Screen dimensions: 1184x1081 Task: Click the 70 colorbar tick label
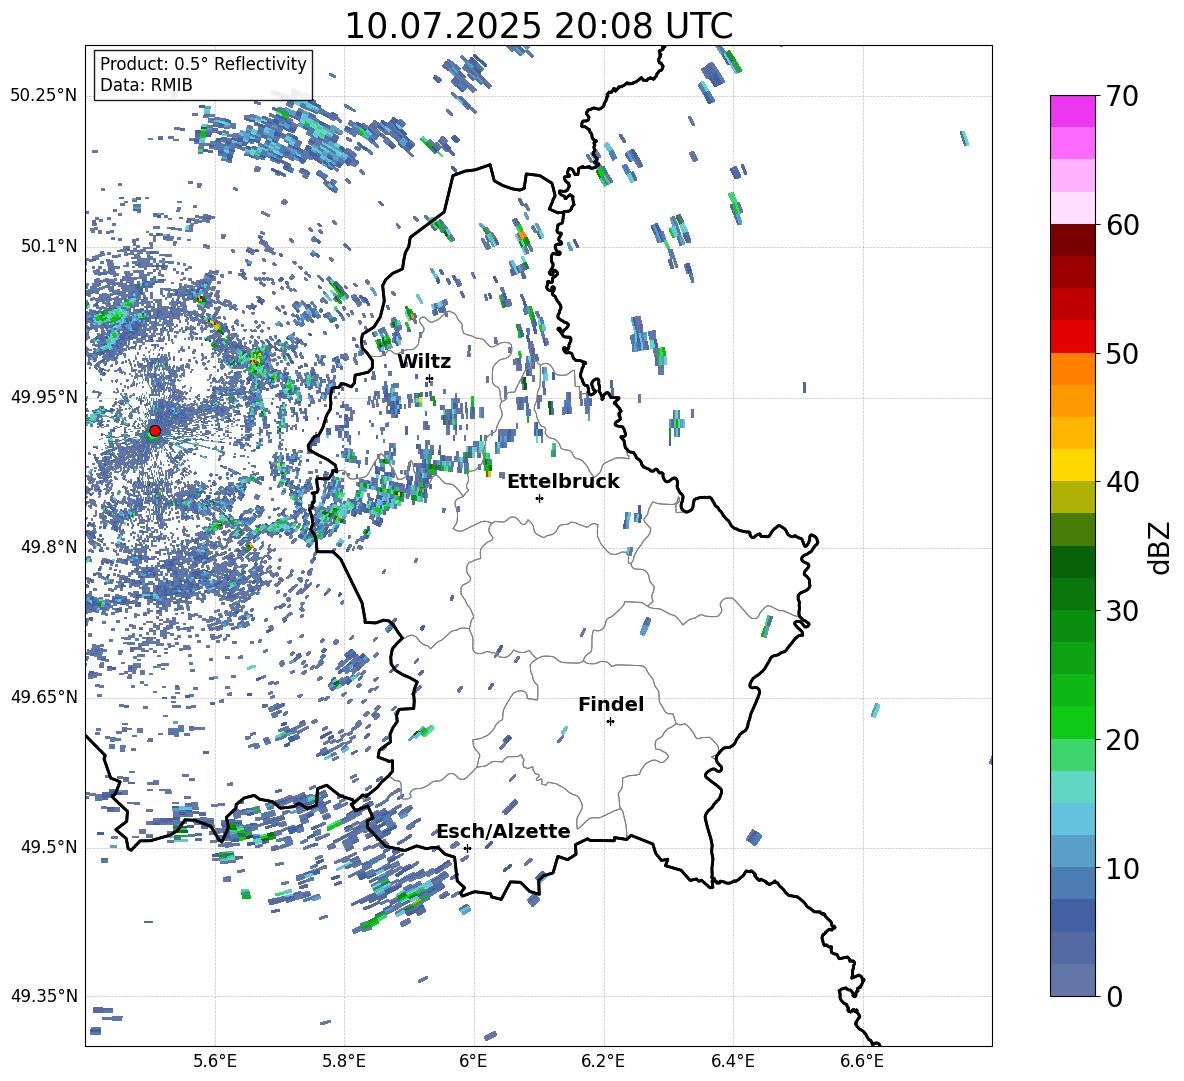pos(1122,96)
